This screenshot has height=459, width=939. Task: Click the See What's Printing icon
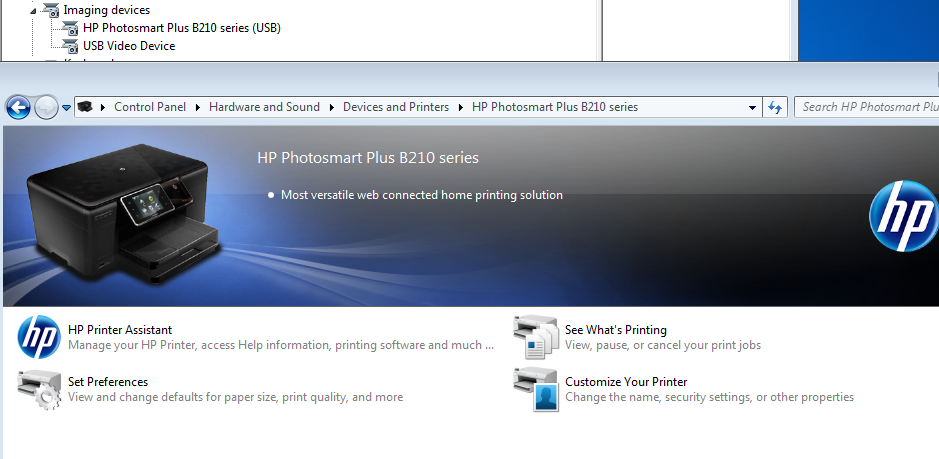pos(535,337)
